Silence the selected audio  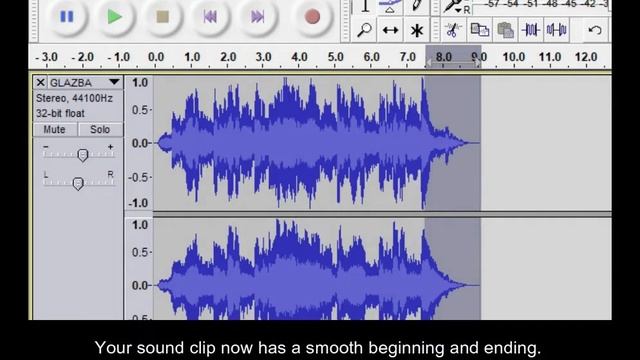(556, 30)
